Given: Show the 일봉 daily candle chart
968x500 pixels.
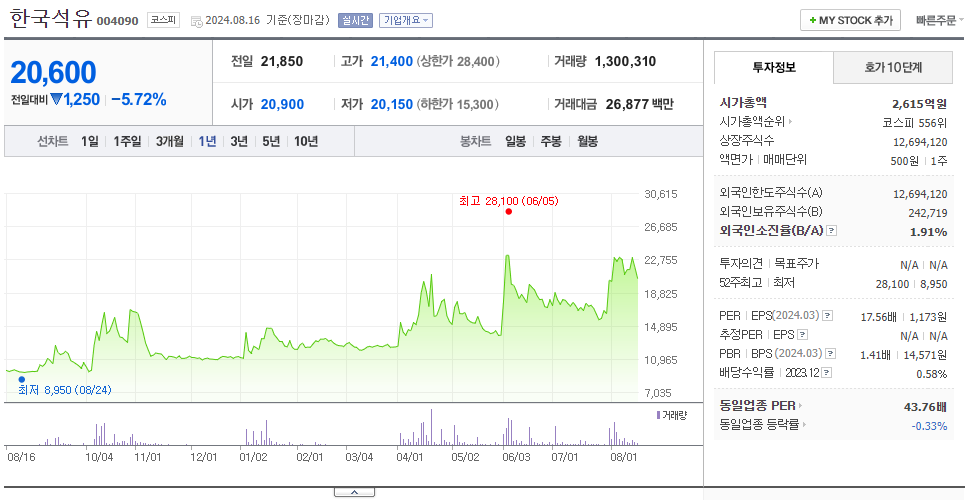Looking at the screenshot, I should pos(515,141).
